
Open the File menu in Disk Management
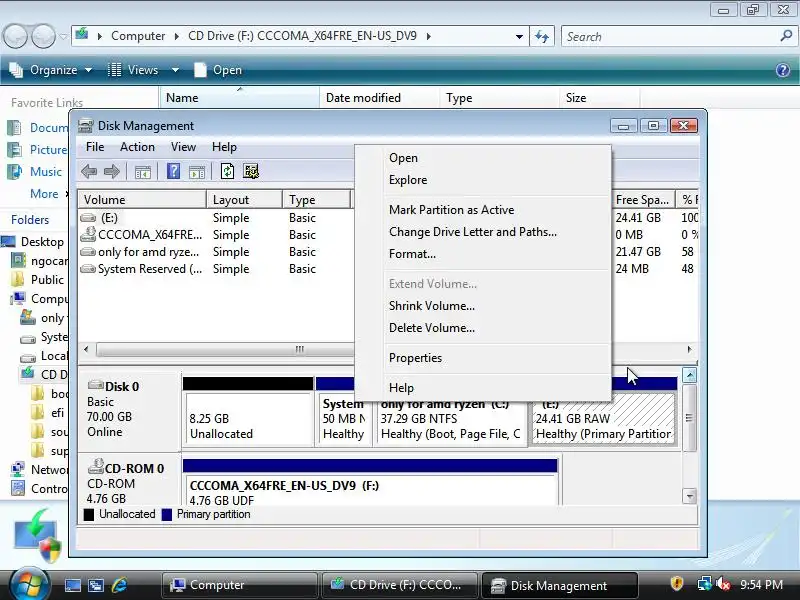pyautogui.click(x=95, y=147)
